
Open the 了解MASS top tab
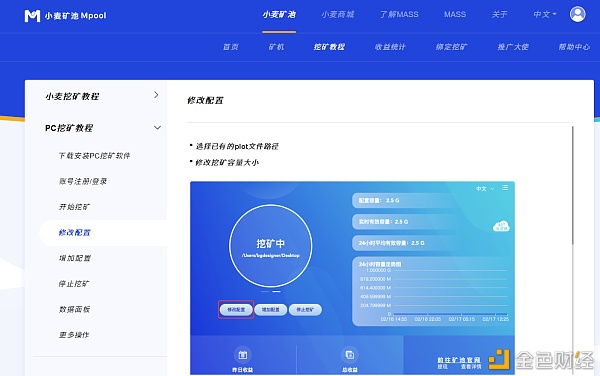pos(399,15)
